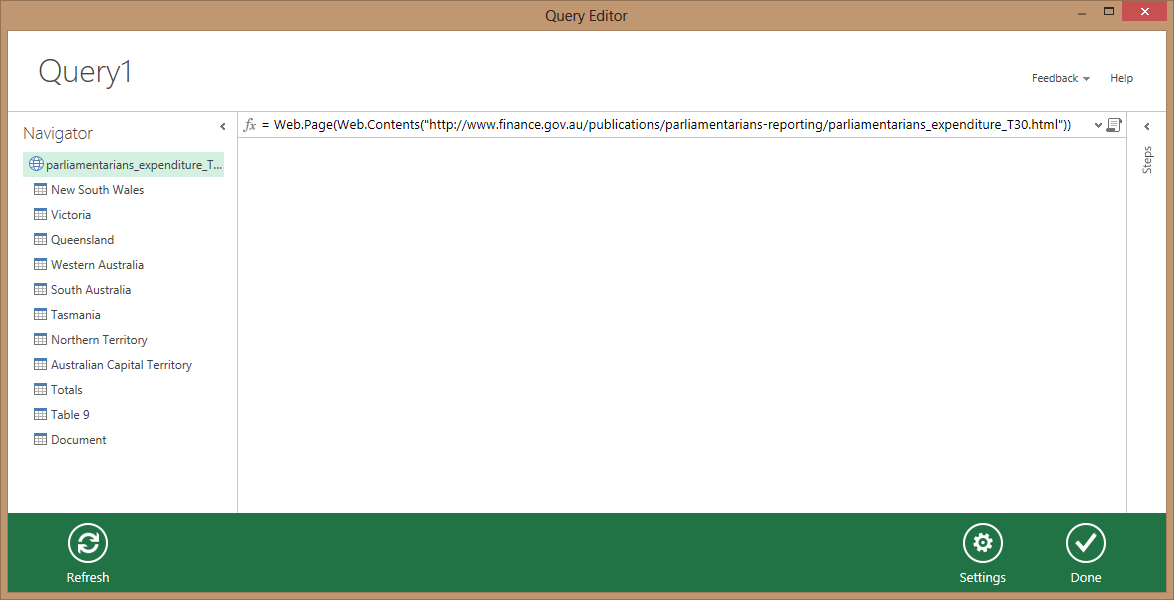
Task: Click the Done checkmark icon
Action: click(1085, 543)
